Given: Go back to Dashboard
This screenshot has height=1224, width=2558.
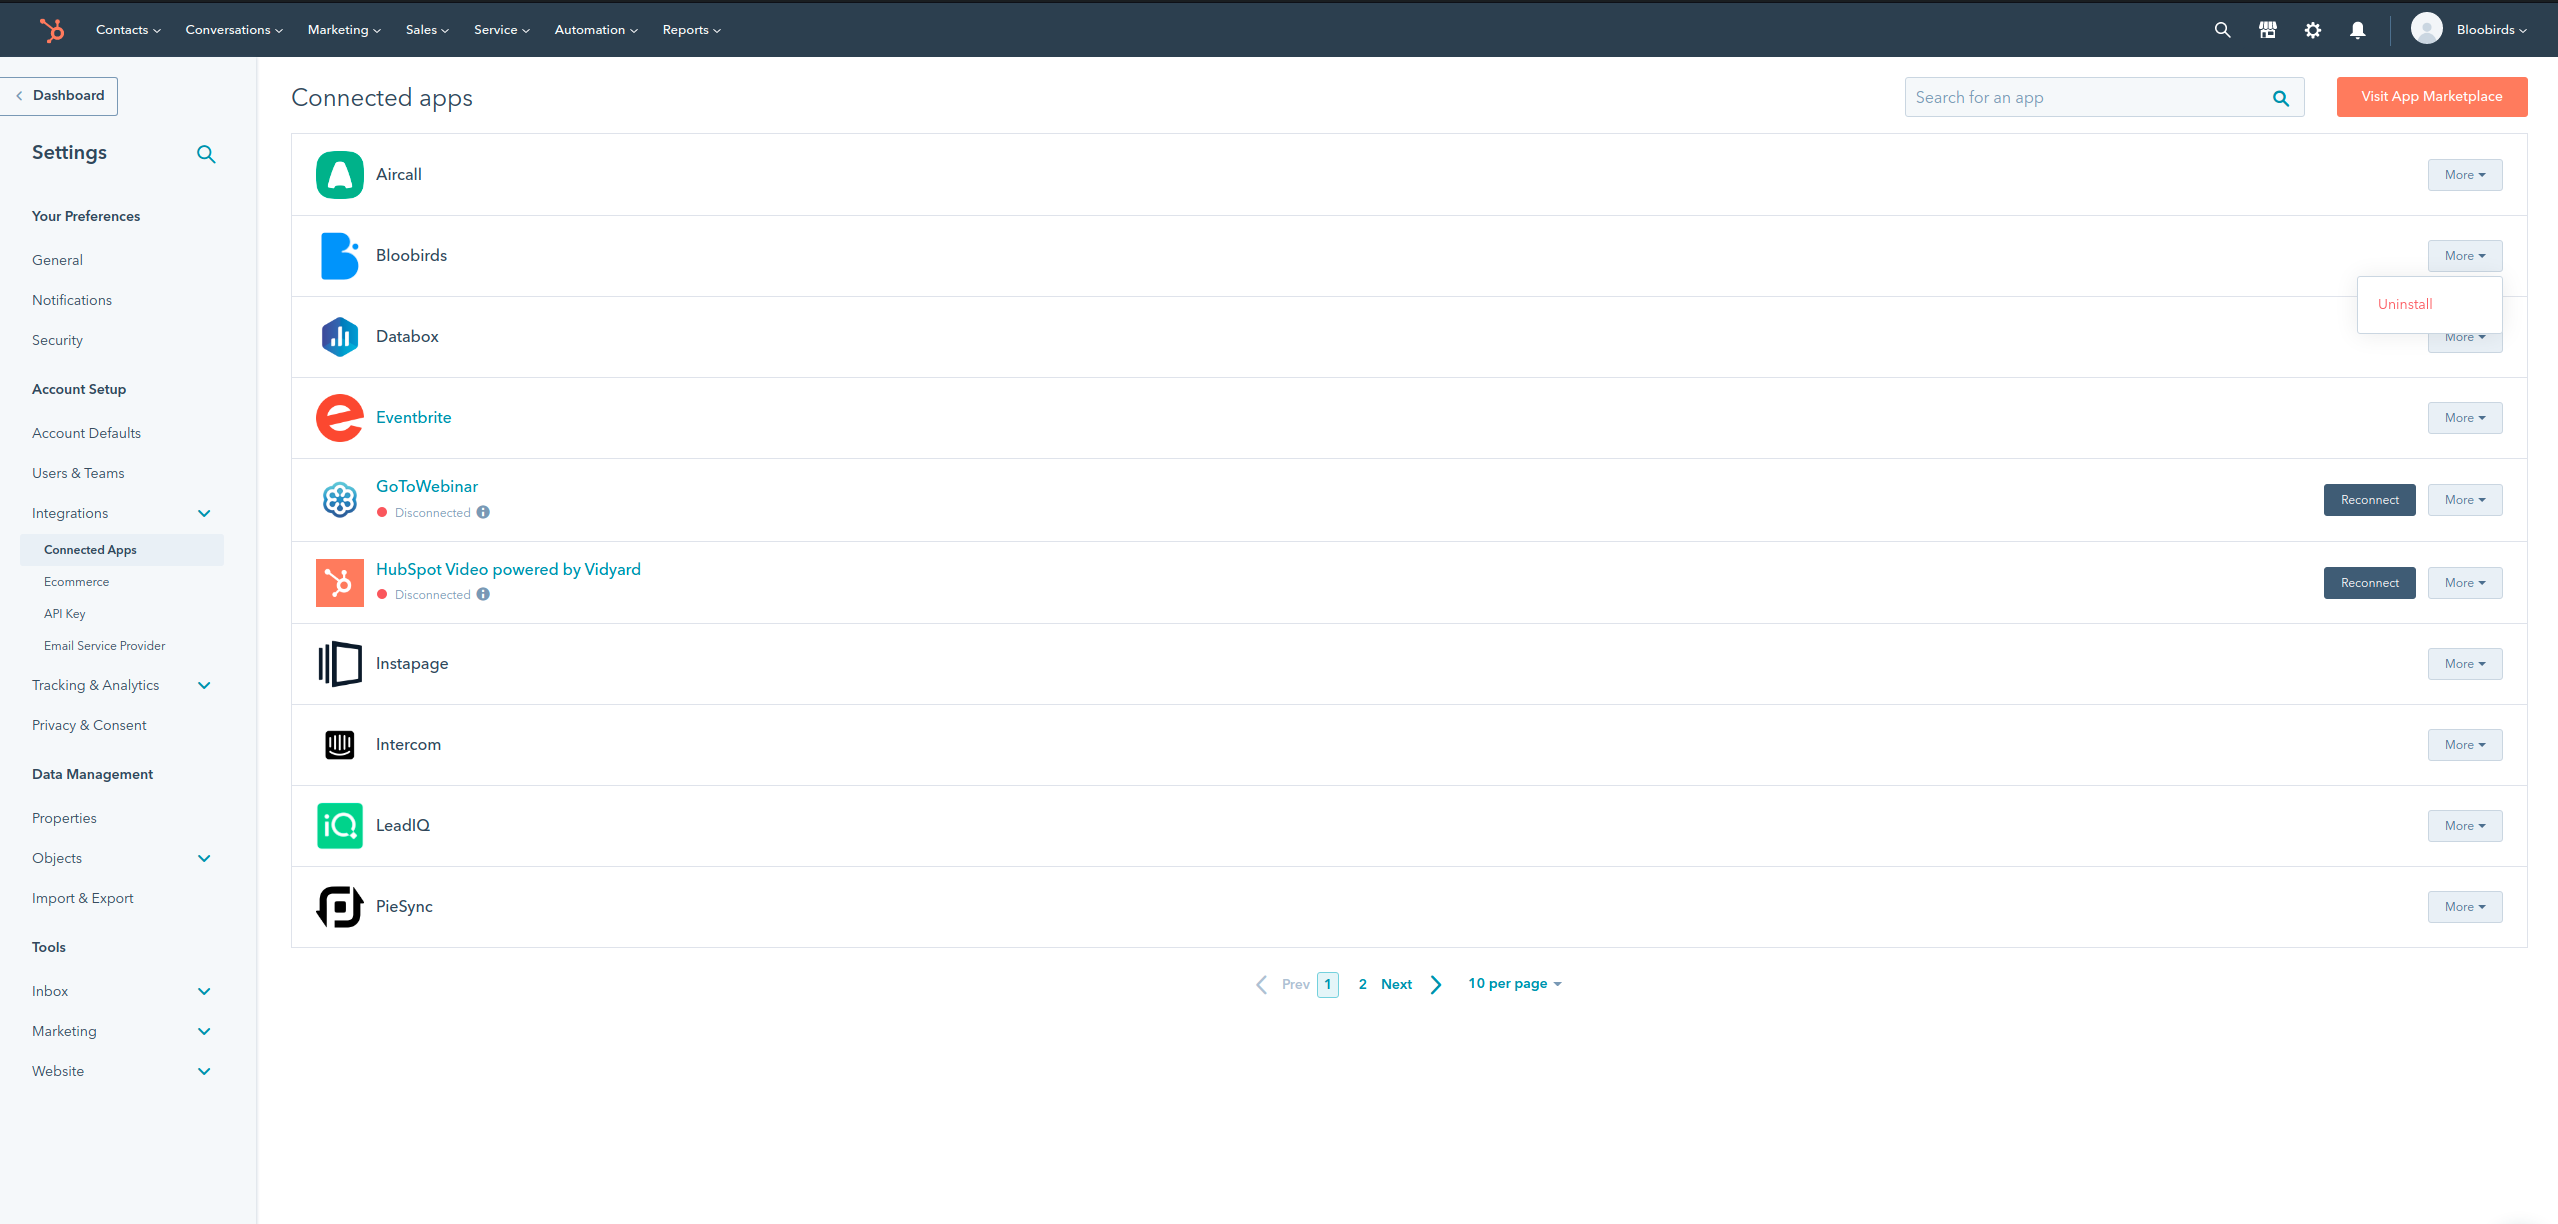Looking at the screenshot, I should (x=59, y=96).
